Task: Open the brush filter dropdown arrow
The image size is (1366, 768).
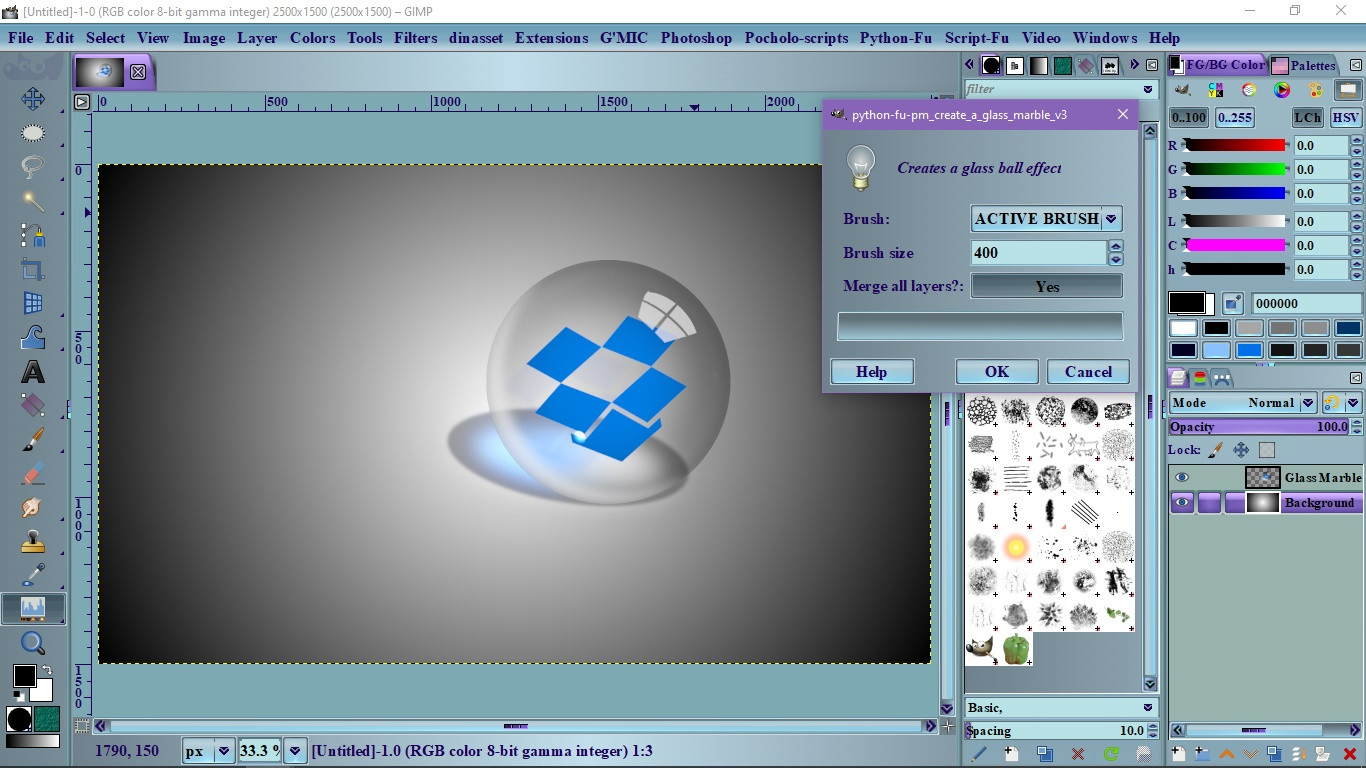Action: [x=1149, y=89]
